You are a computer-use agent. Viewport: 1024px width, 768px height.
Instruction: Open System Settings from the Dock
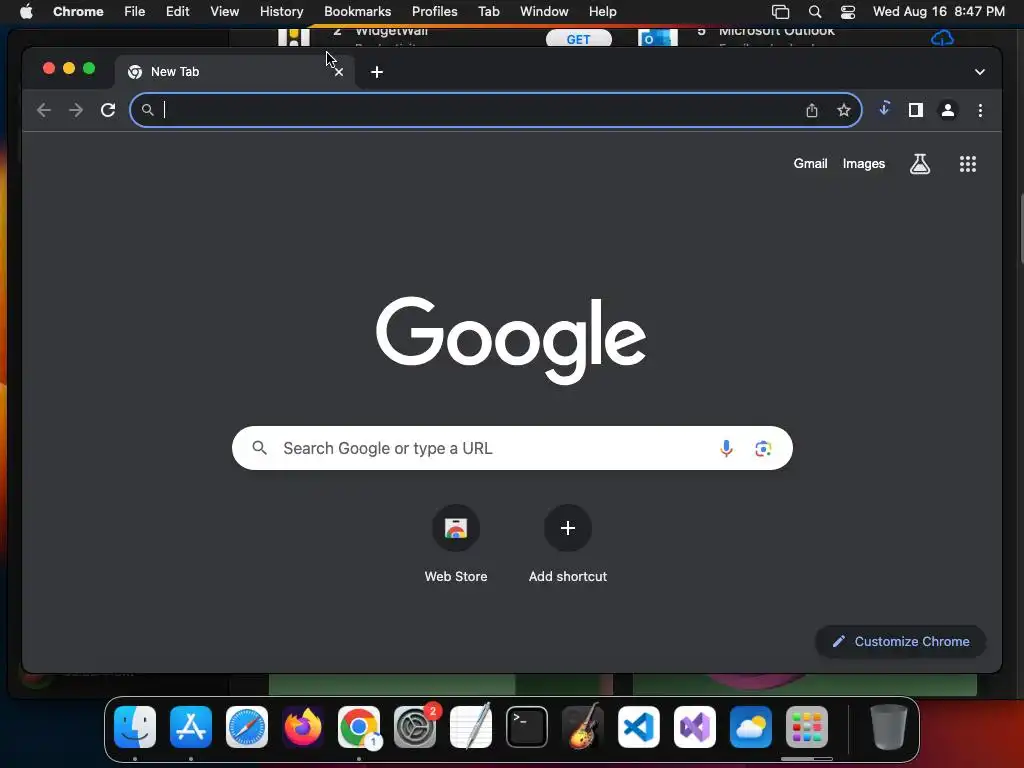click(415, 727)
